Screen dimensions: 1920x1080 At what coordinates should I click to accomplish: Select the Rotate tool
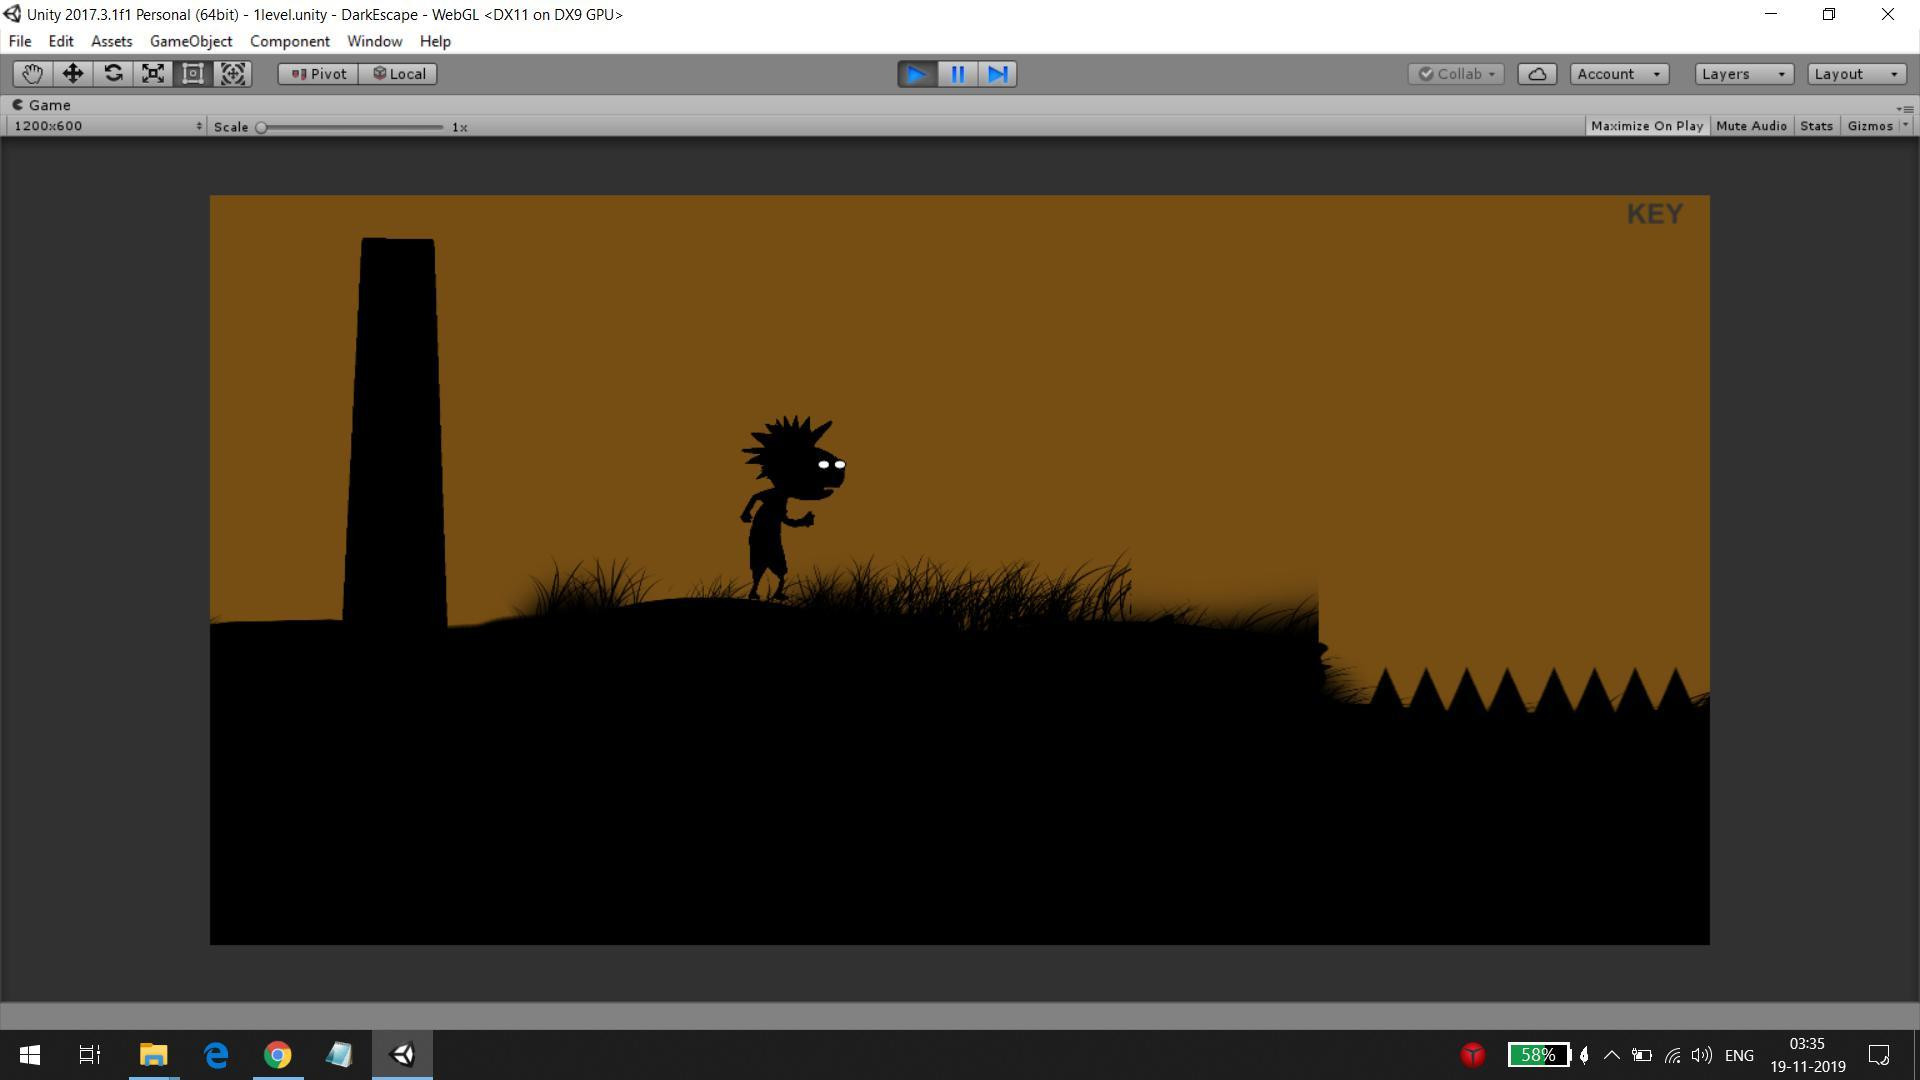point(112,74)
